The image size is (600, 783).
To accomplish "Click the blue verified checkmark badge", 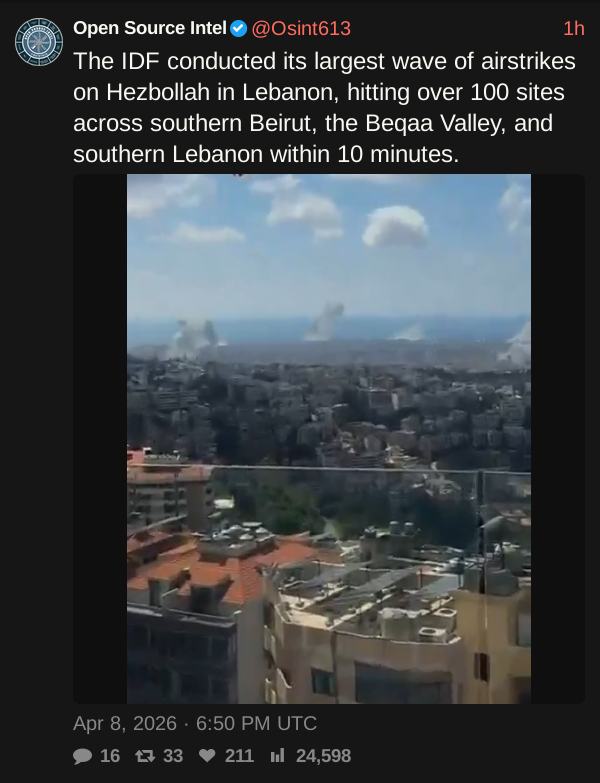I will click(x=239, y=28).
